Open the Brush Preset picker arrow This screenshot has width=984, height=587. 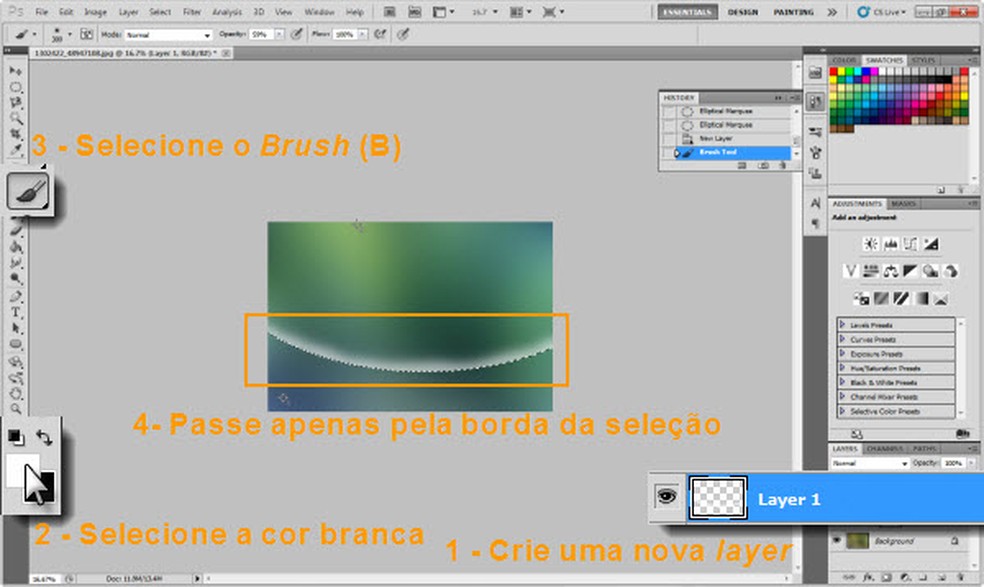(70, 35)
